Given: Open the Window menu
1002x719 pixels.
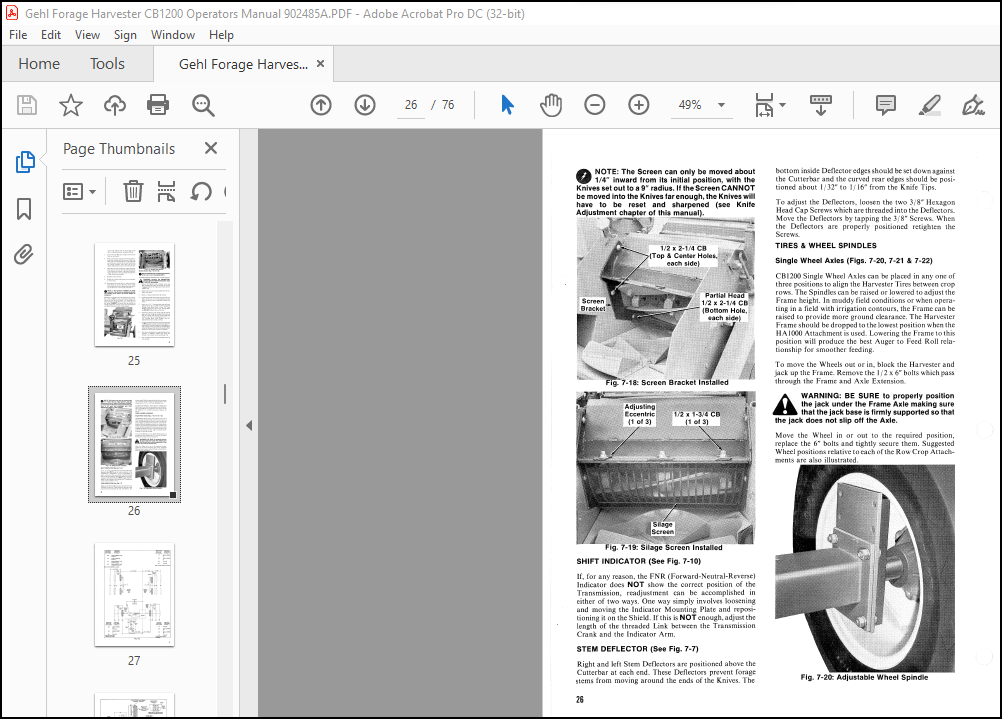Looking at the screenshot, I should [173, 35].
